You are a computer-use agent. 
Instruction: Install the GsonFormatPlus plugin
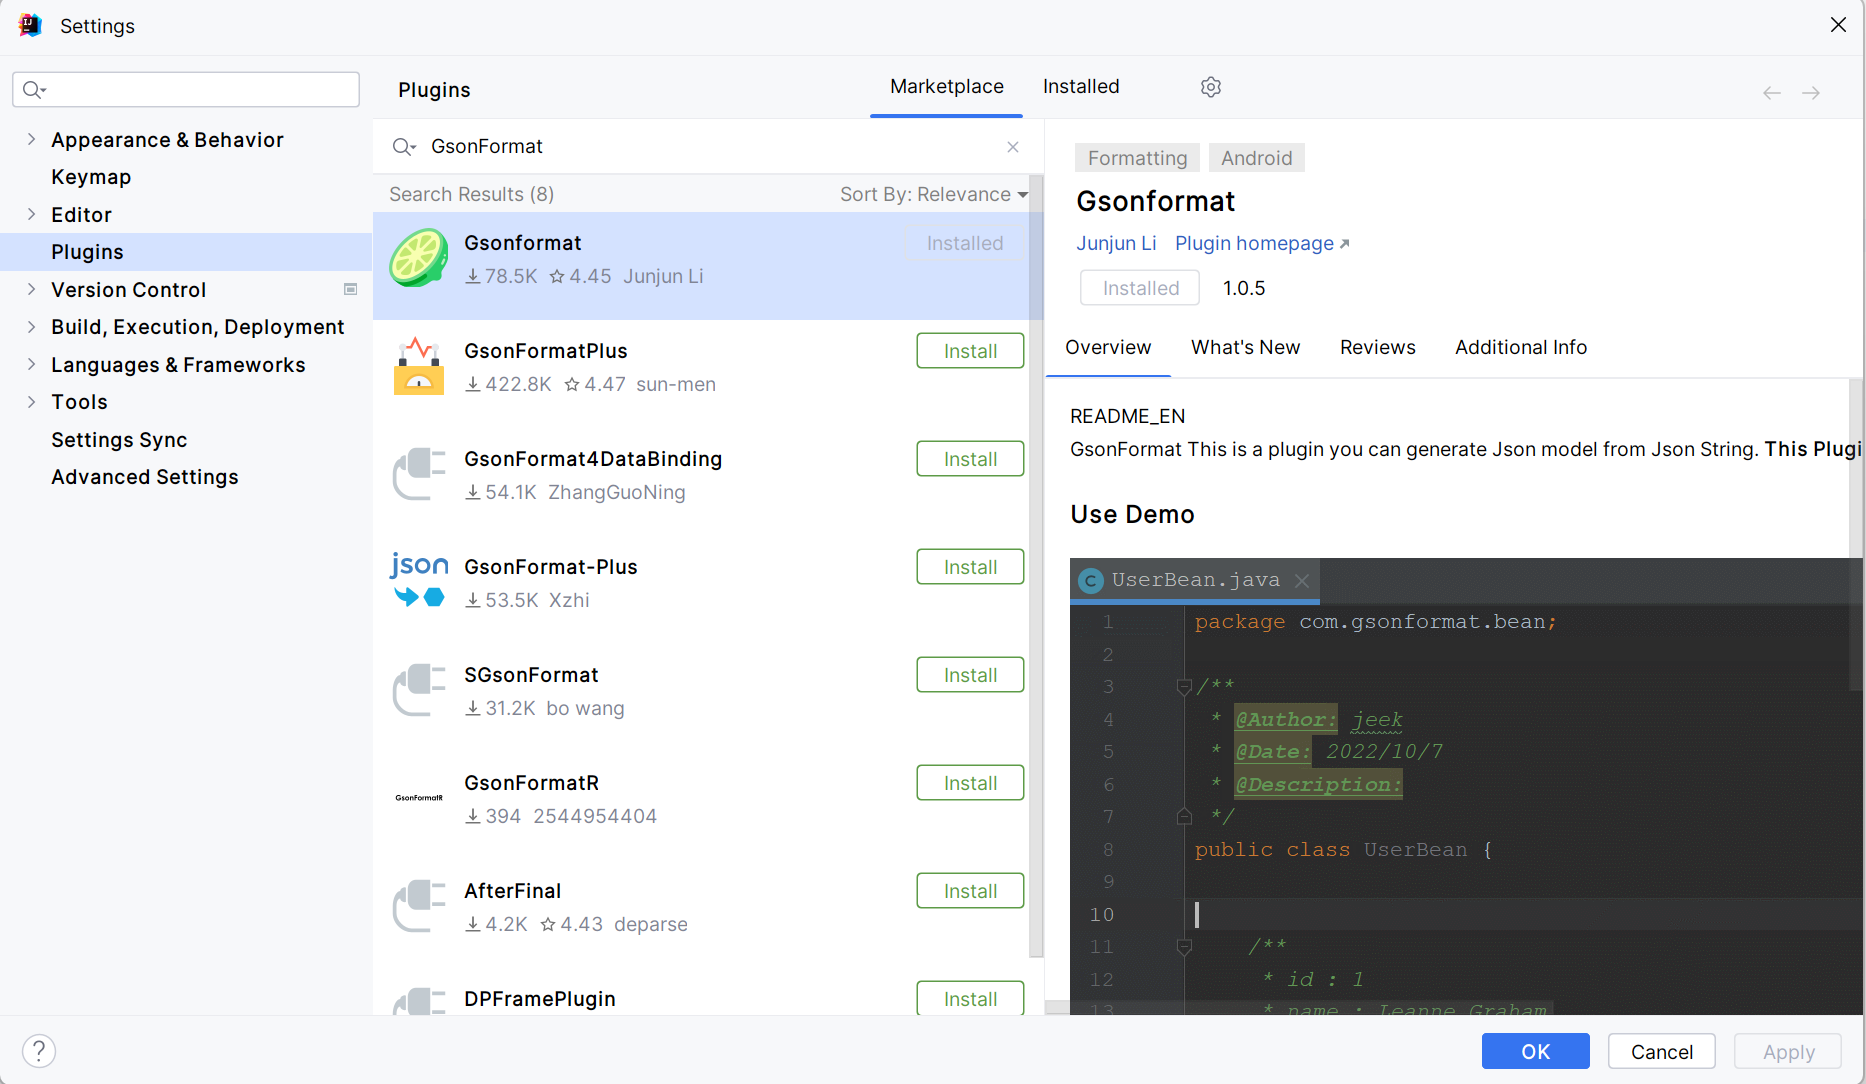[970, 351]
